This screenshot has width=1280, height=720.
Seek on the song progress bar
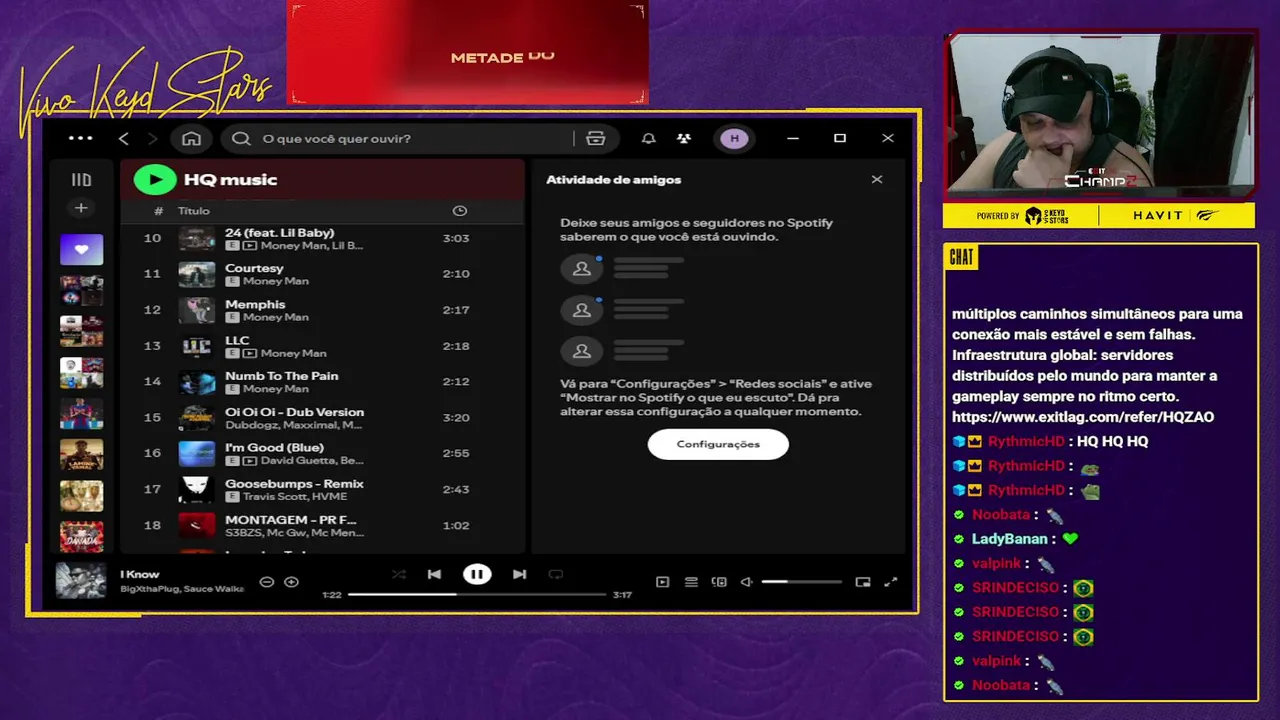(477, 594)
